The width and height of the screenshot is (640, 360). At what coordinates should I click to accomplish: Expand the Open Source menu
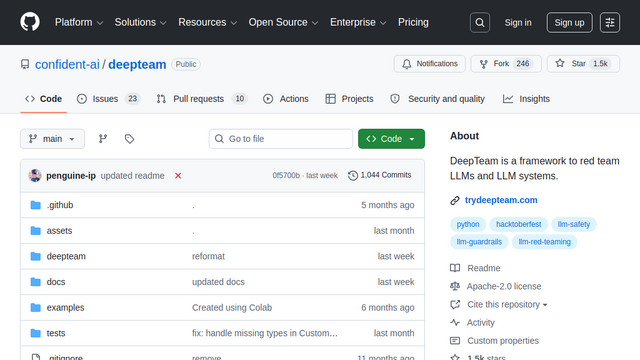(x=283, y=22)
